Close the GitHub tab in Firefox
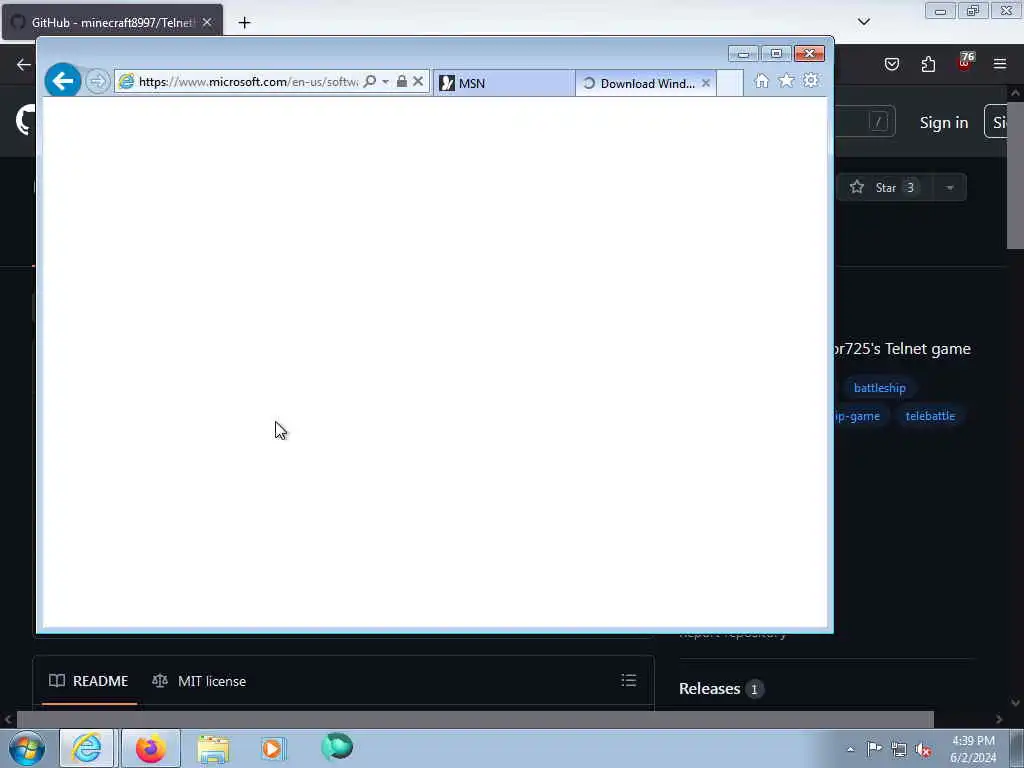 click(207, 22)
